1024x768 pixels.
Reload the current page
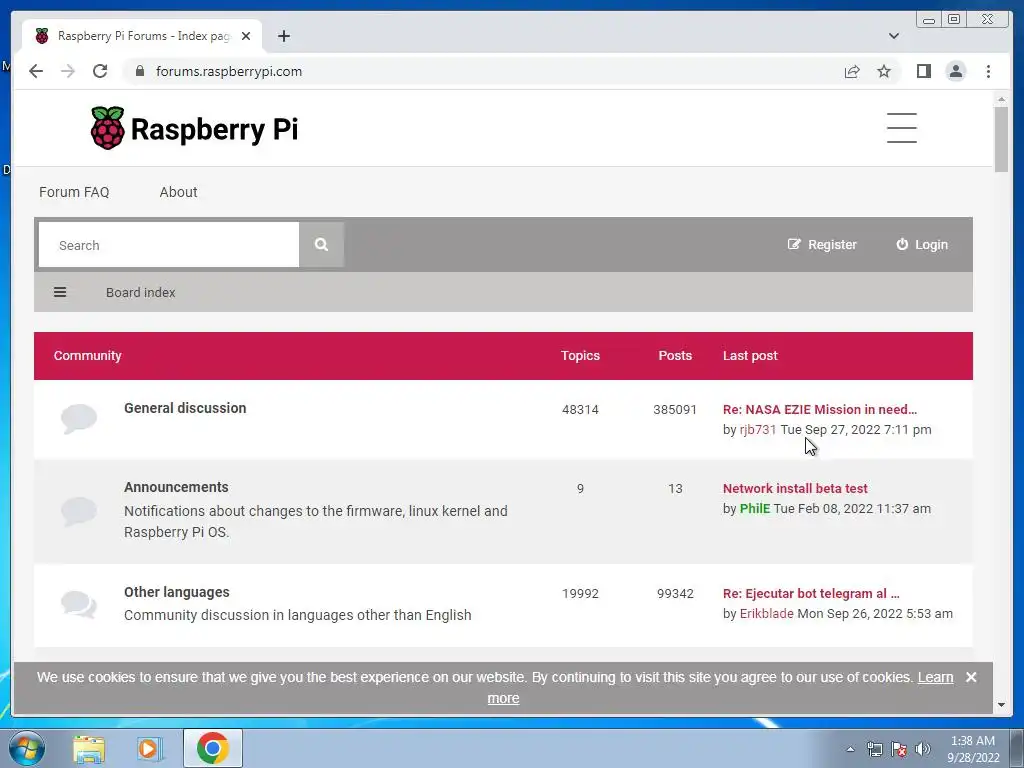point(100,71)
